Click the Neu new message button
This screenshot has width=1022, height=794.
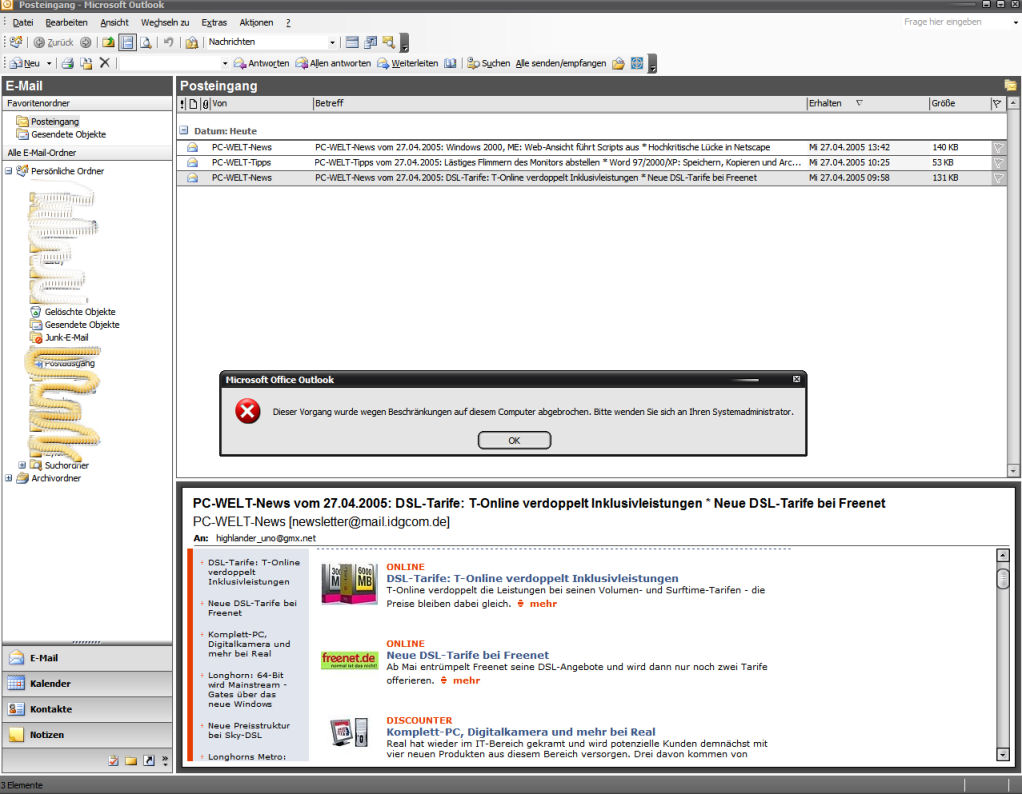(25, 63)
